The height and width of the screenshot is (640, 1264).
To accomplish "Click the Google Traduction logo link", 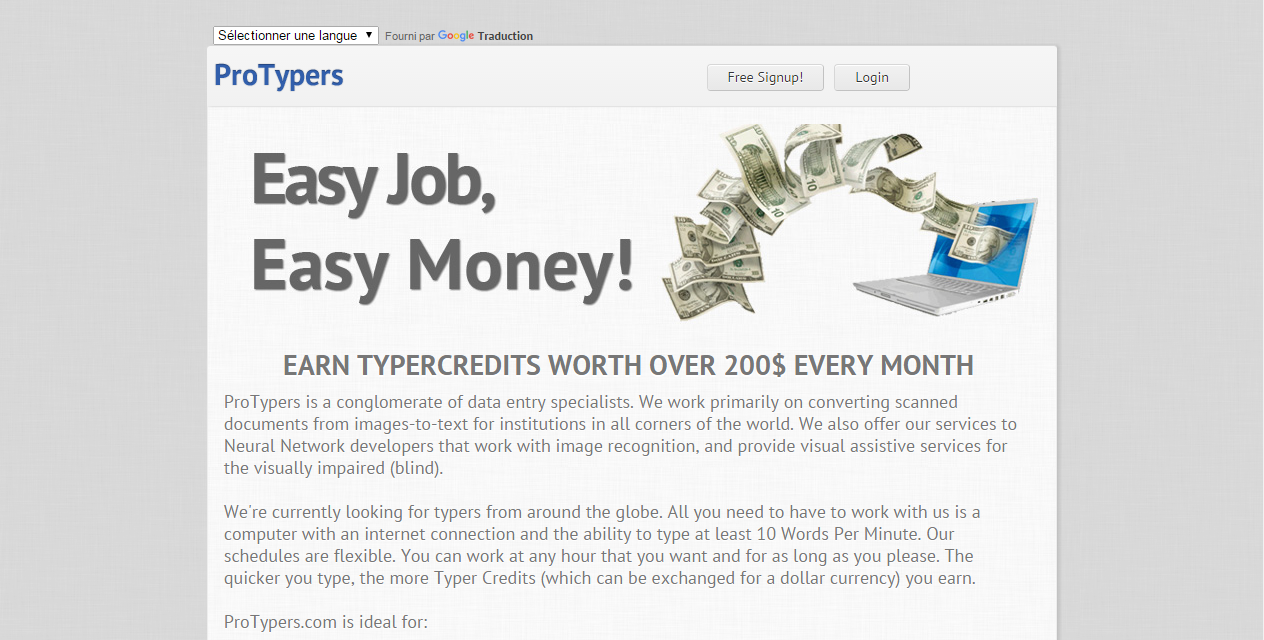I will [x=485, y=36].
